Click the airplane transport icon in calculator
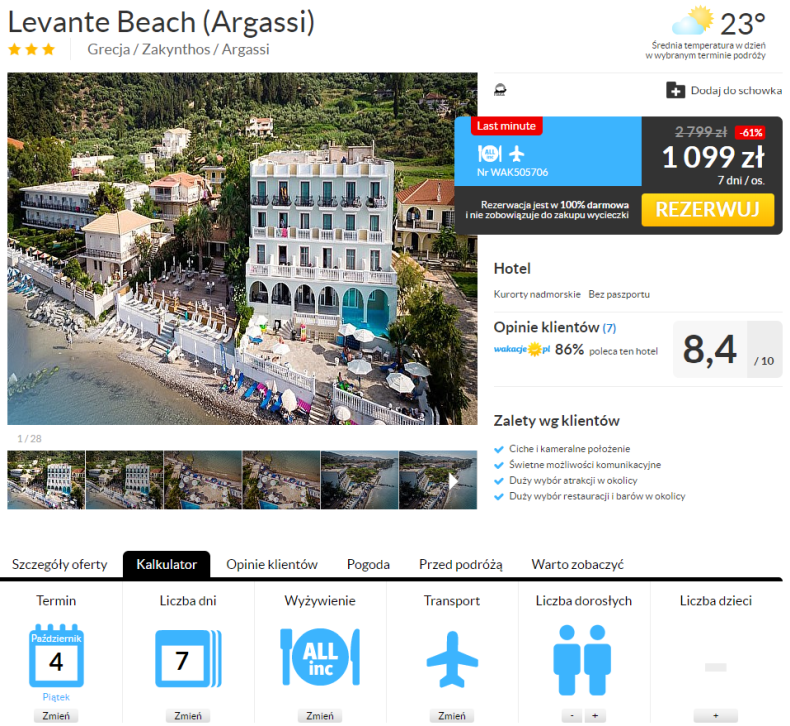790x726 pixels. coord(452,659)
